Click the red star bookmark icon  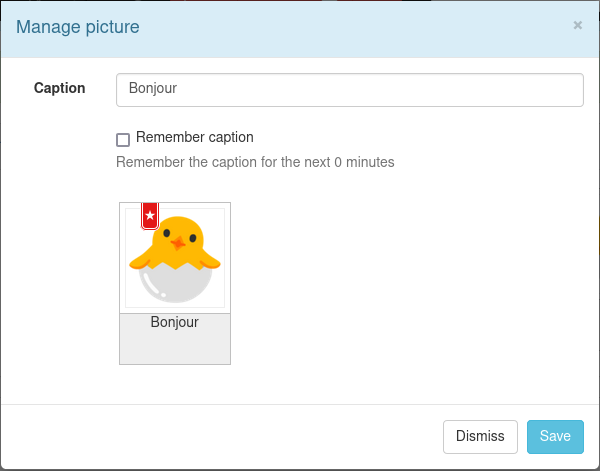(150, 215)
